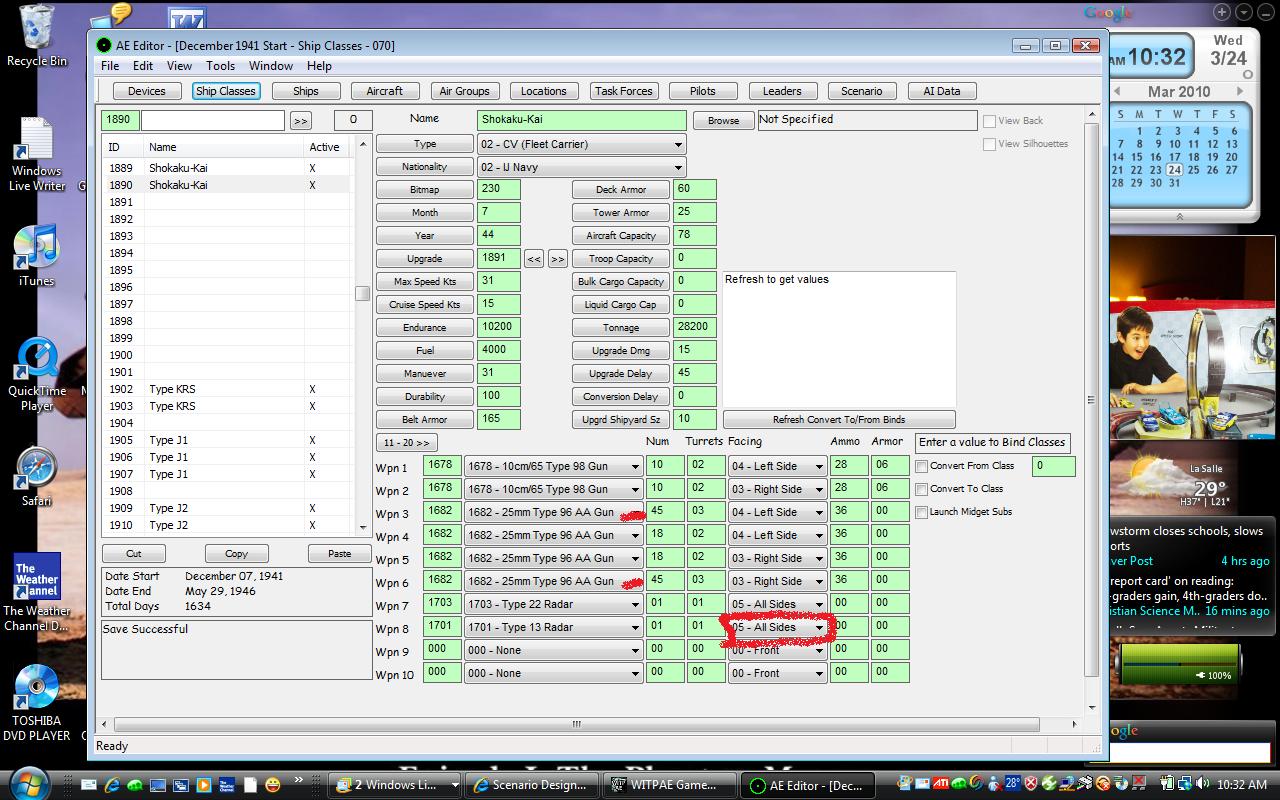The height and width of the screenshot is (800, 1280).
Task: Click the Browse button
Action: [723, 120]
